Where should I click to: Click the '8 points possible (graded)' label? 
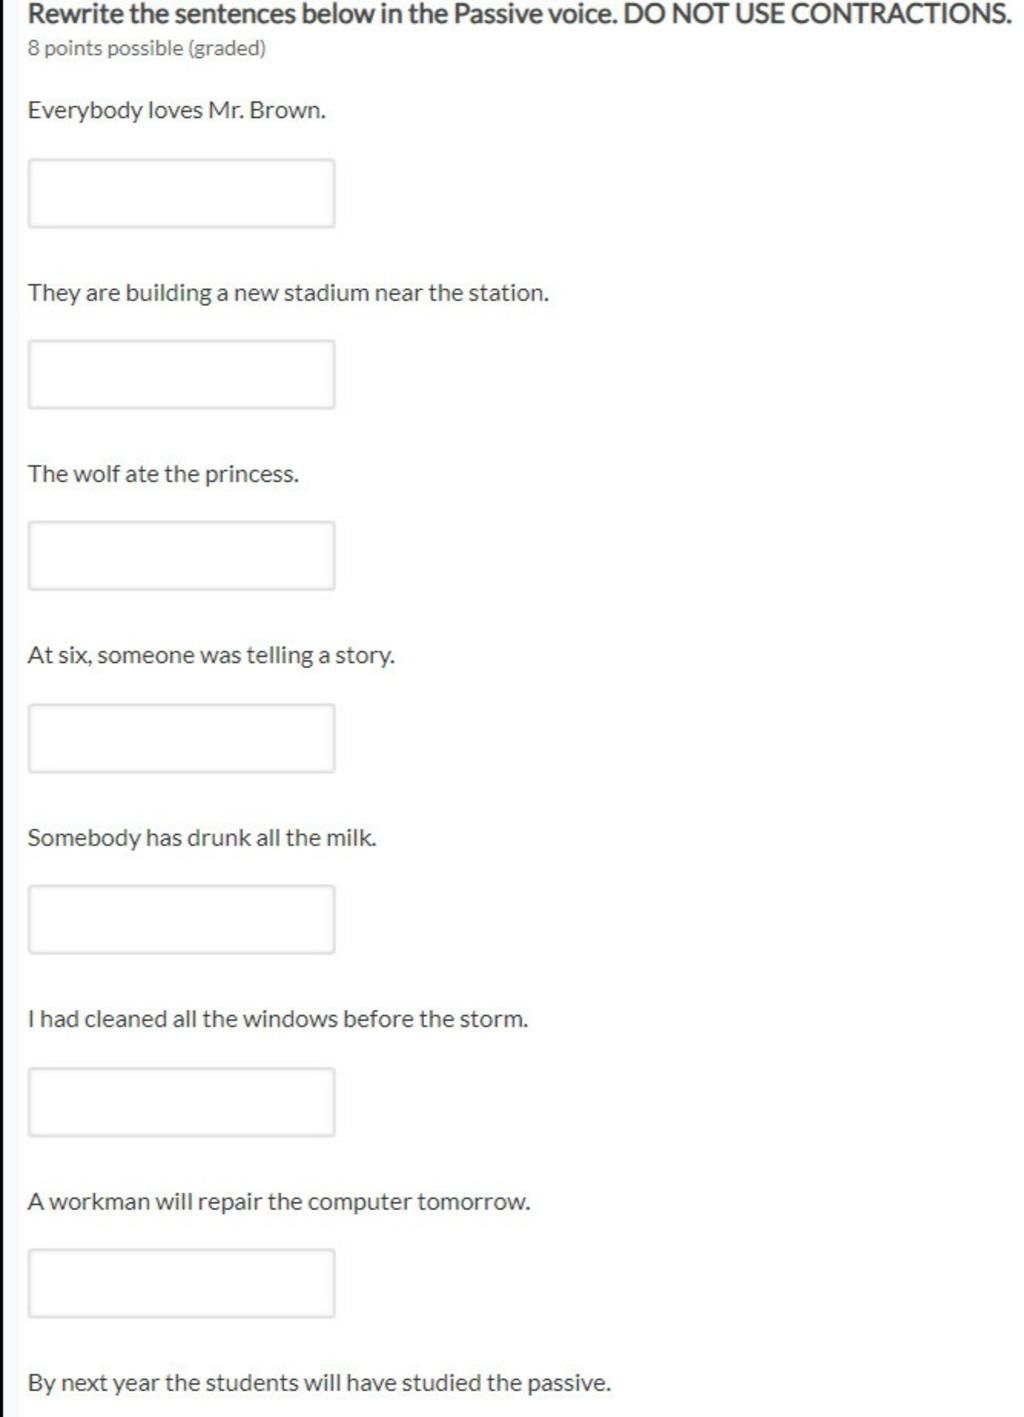tap(147, 48)
